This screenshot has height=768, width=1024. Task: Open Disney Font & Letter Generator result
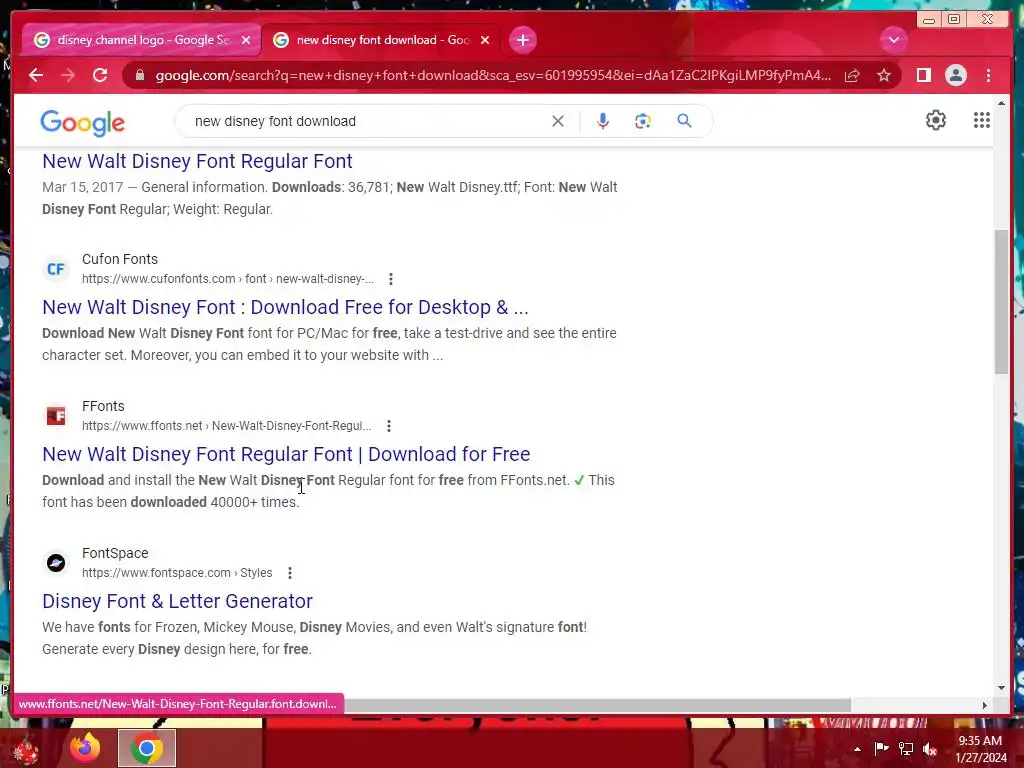(x=178, y=601)
